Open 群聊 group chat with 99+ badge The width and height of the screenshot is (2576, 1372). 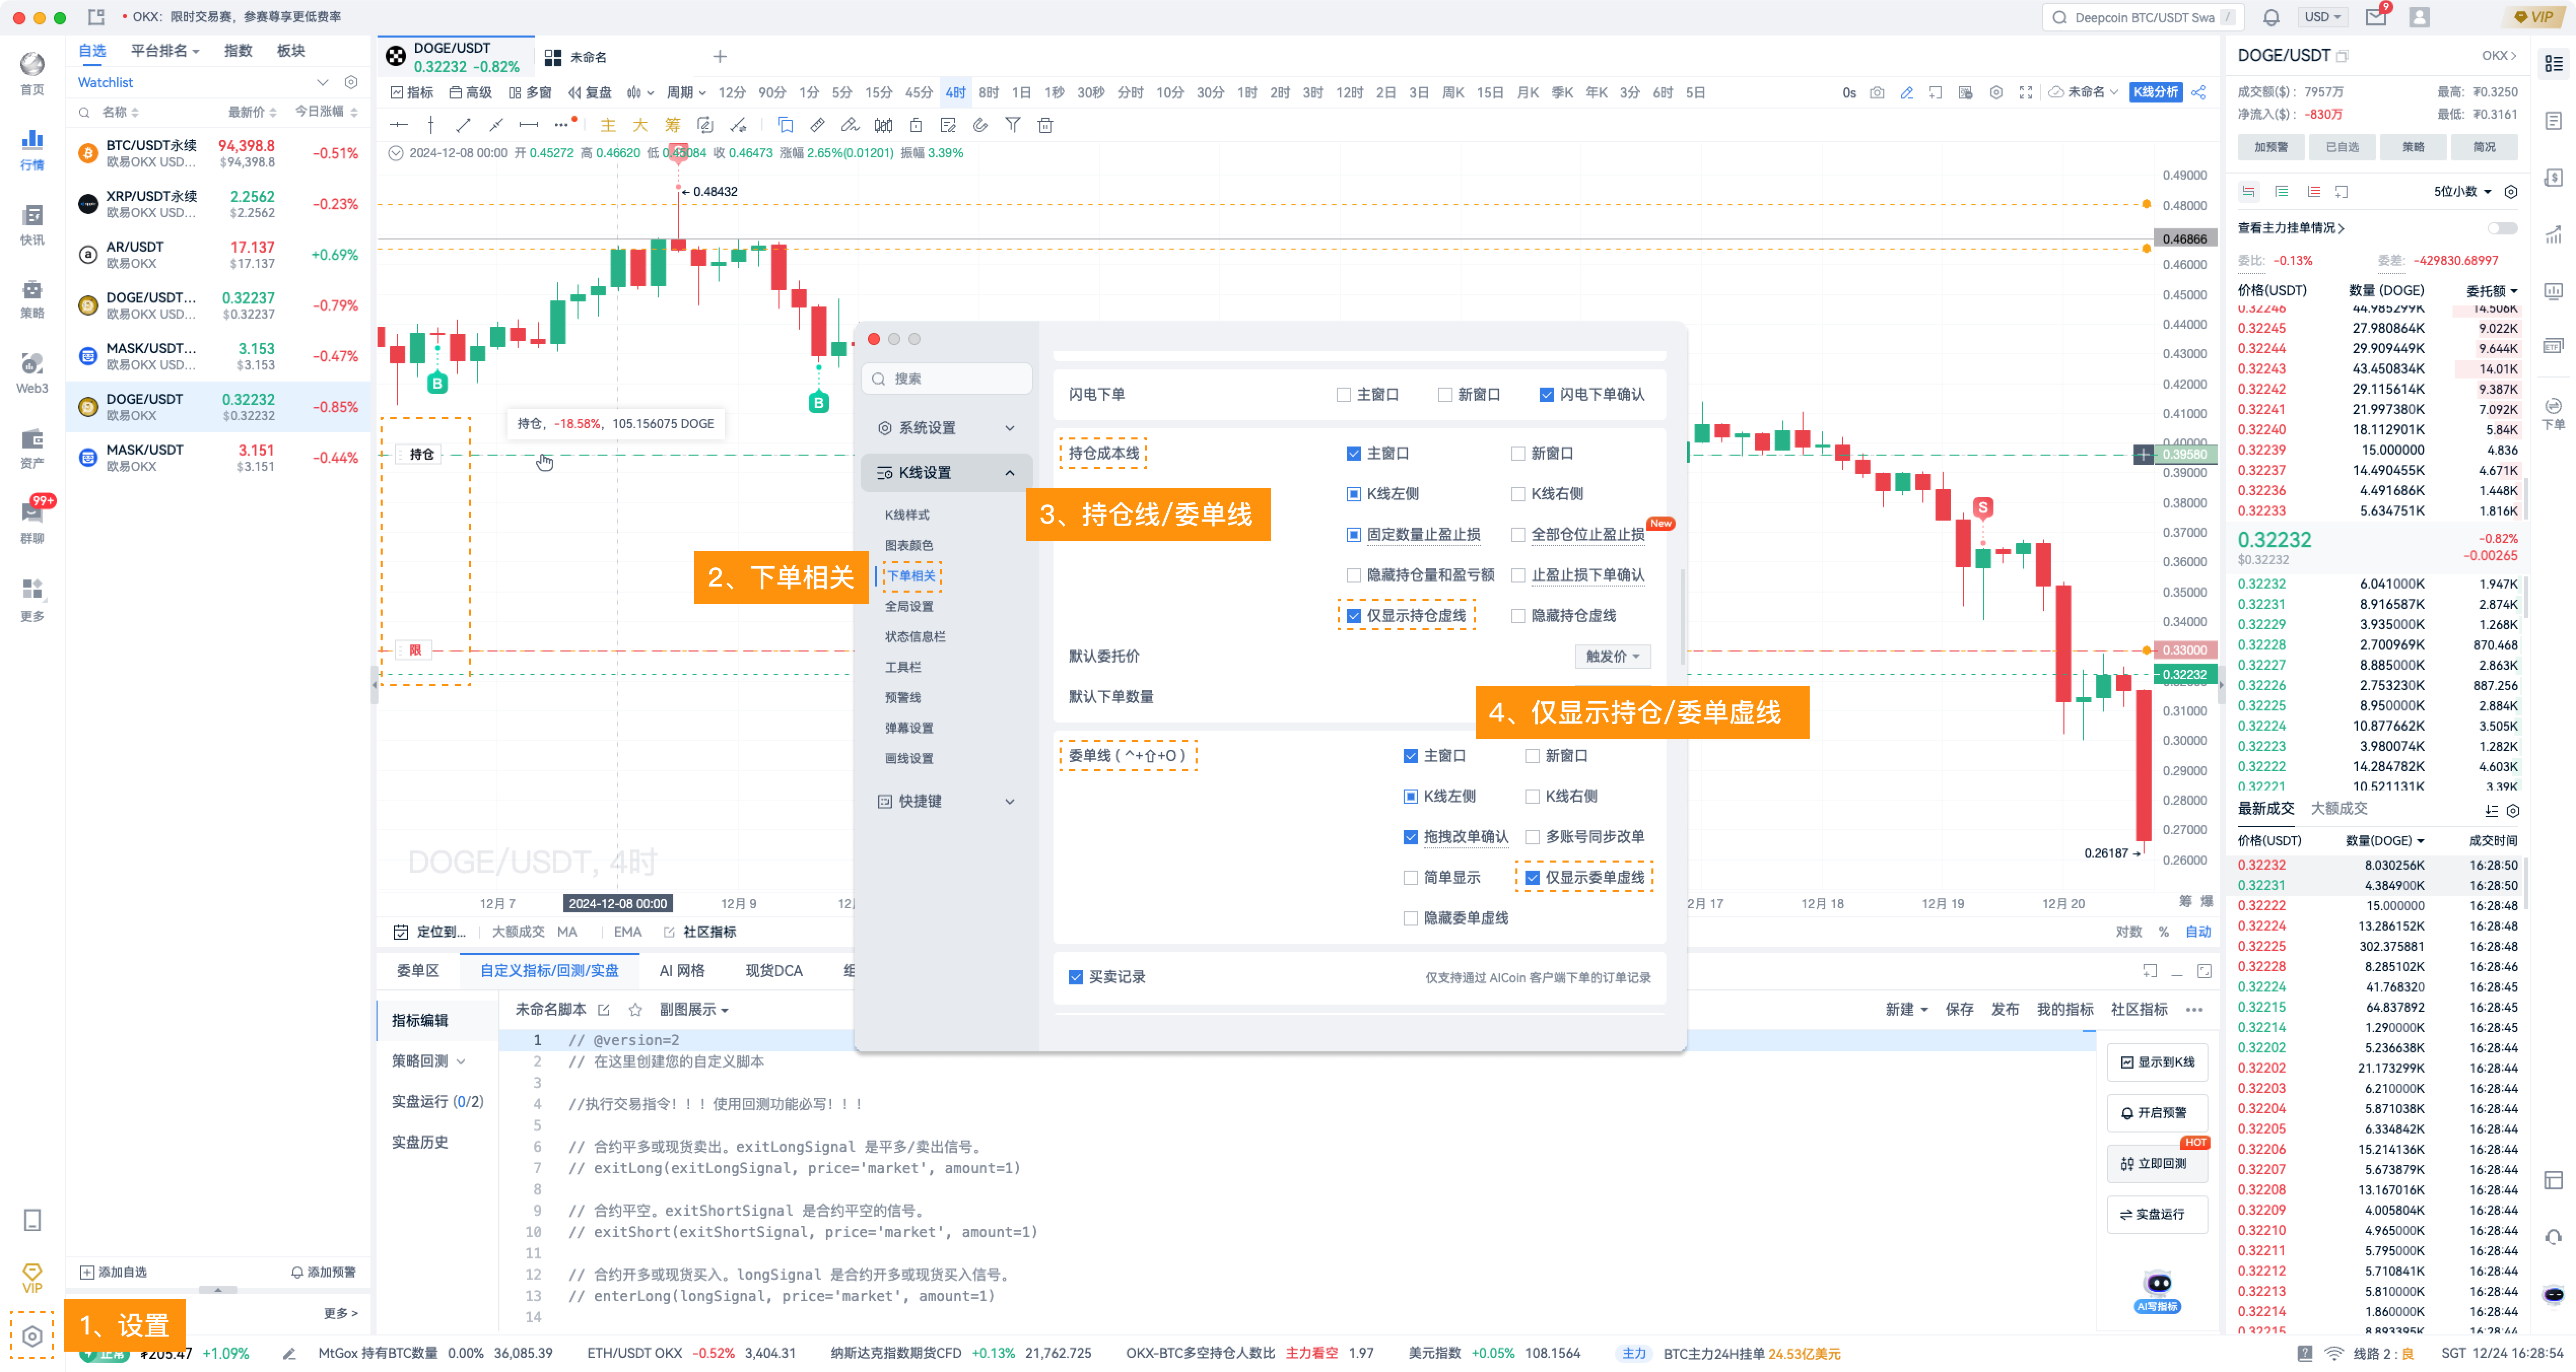pos(32,521)
